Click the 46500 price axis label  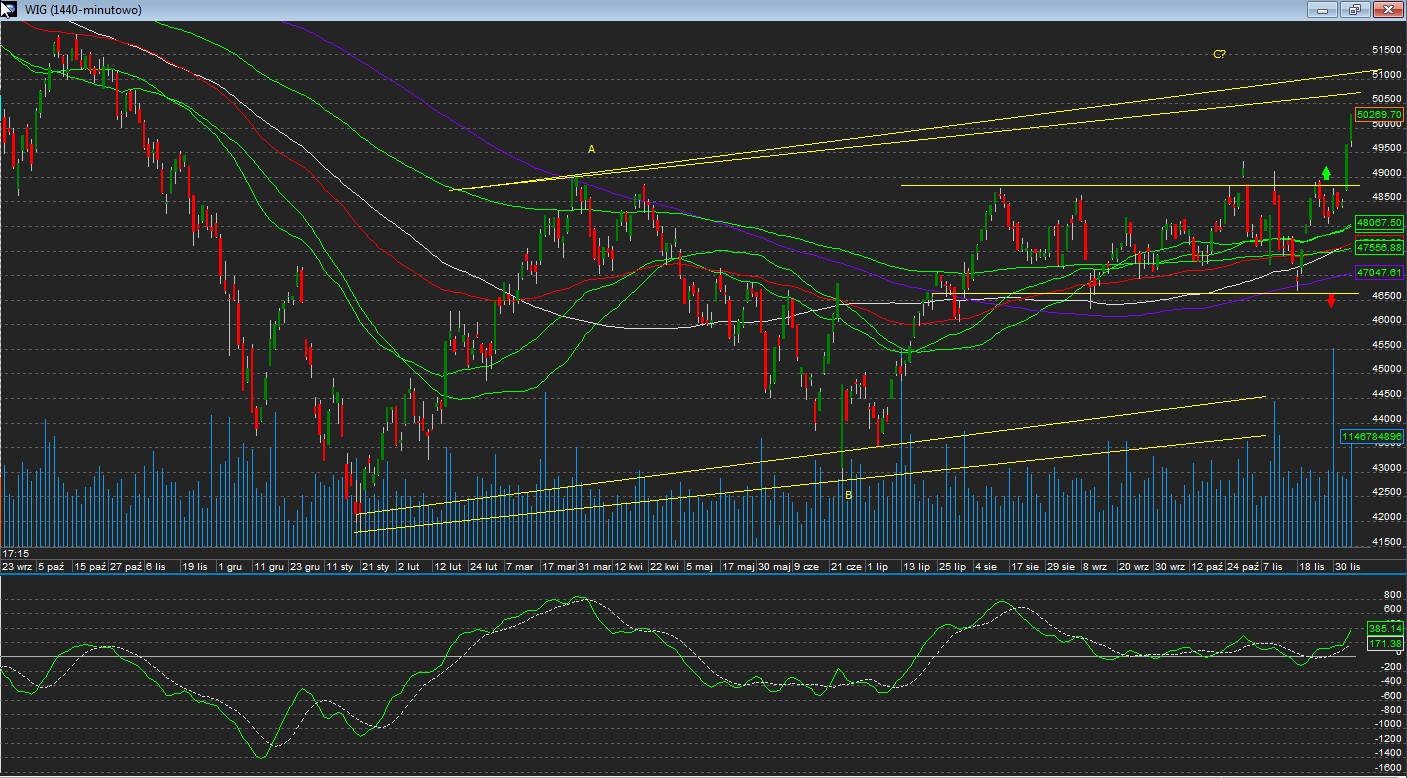point(1387,296)
